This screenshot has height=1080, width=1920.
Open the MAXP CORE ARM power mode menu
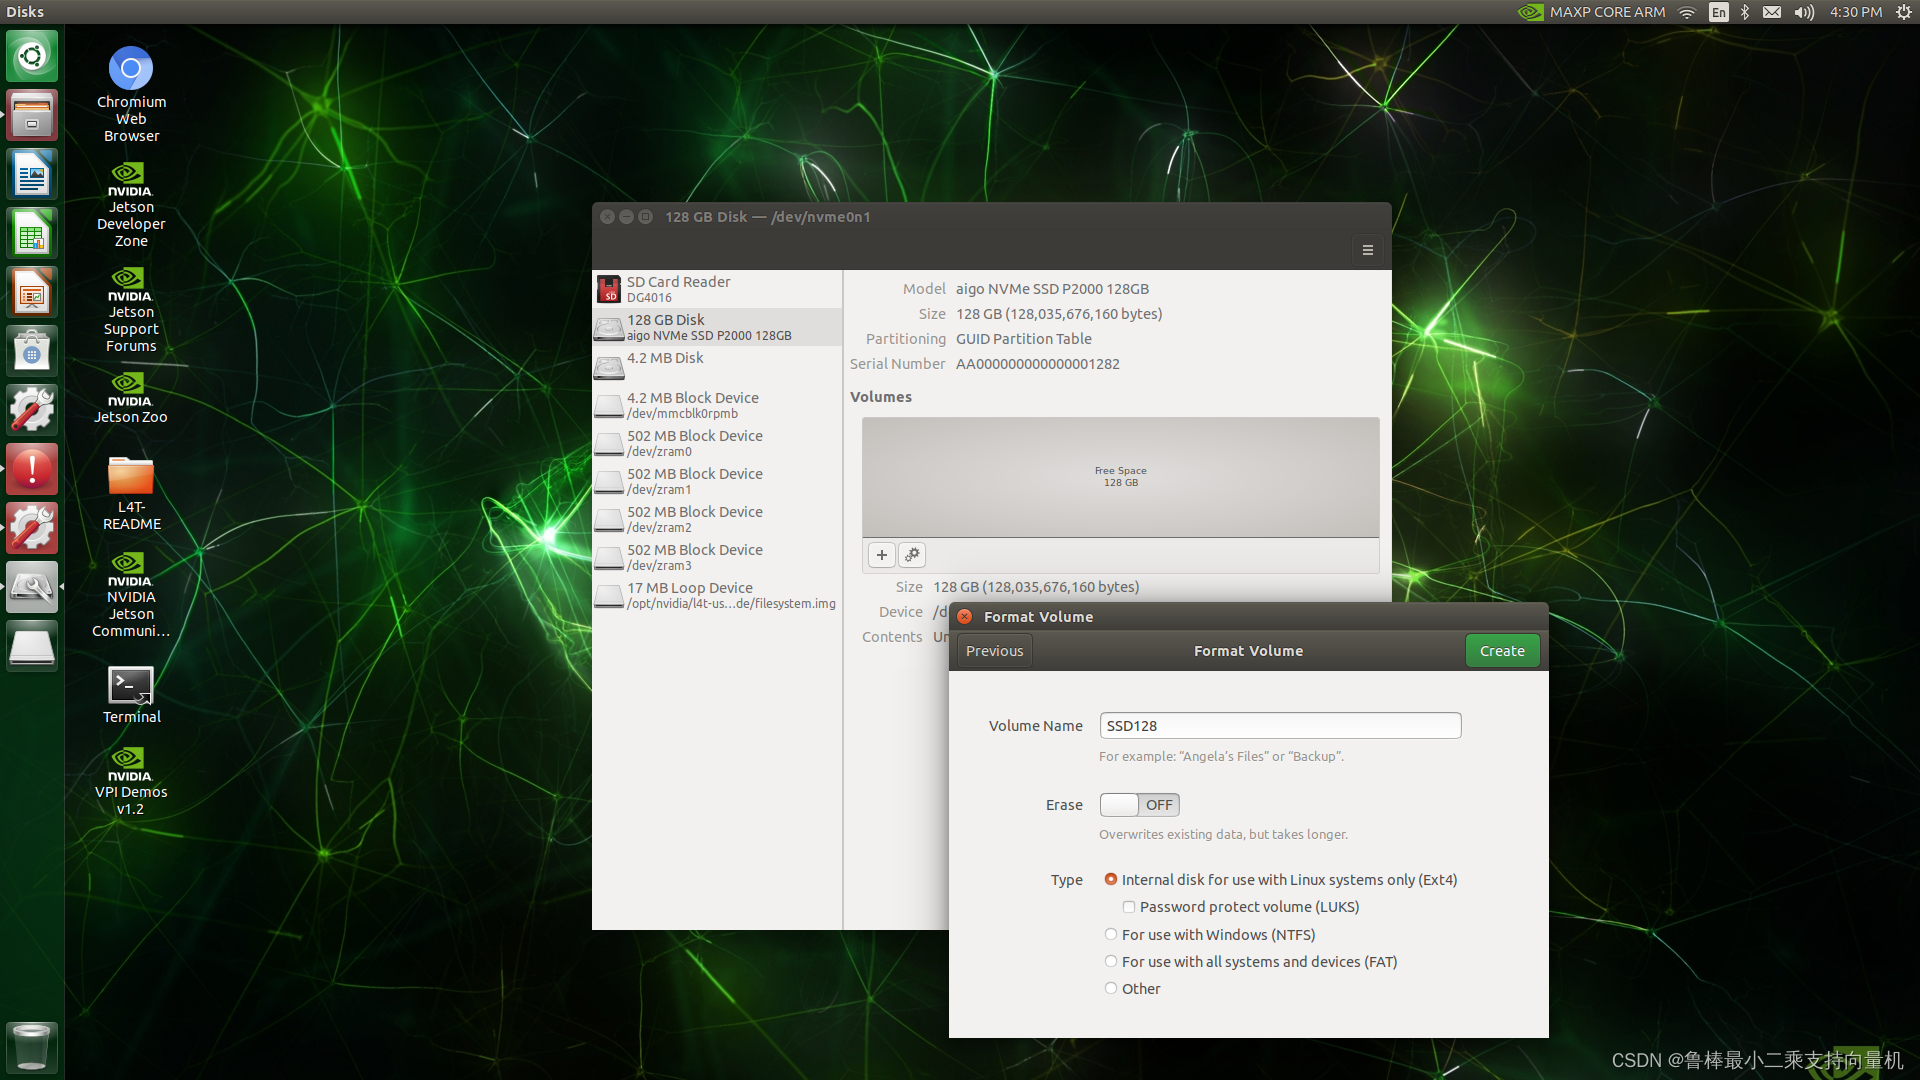pyautogui.click(x=1592, y=12)
